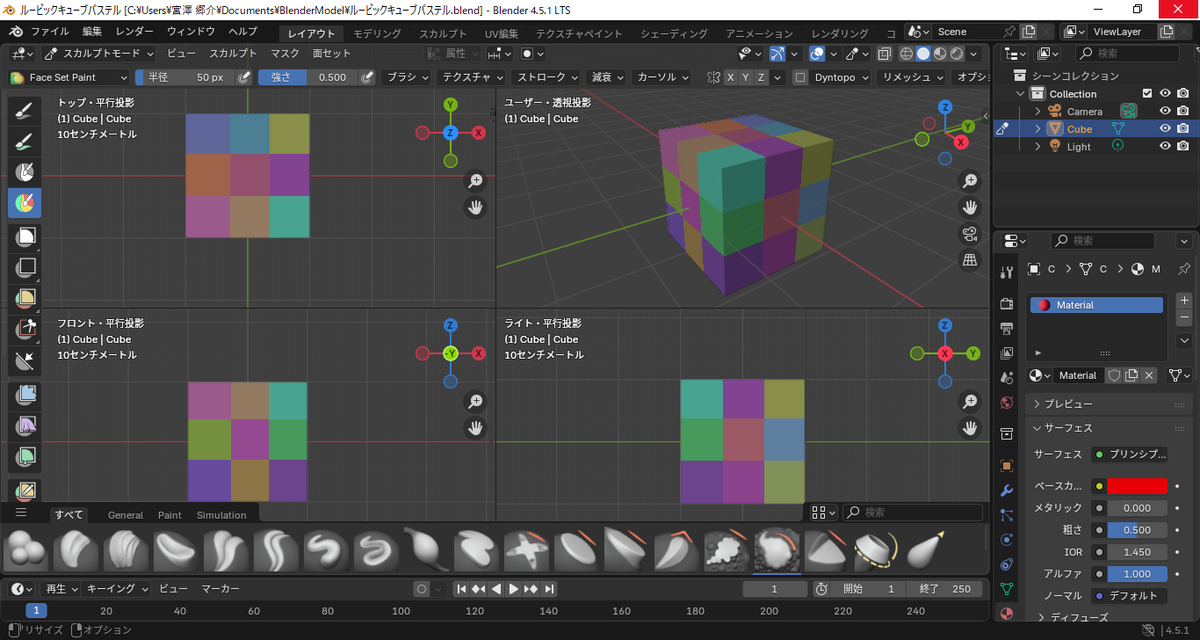This screenshot has width=1200, height=640.
Task: Collapse the サーフェス panel
Action: 1108,428
